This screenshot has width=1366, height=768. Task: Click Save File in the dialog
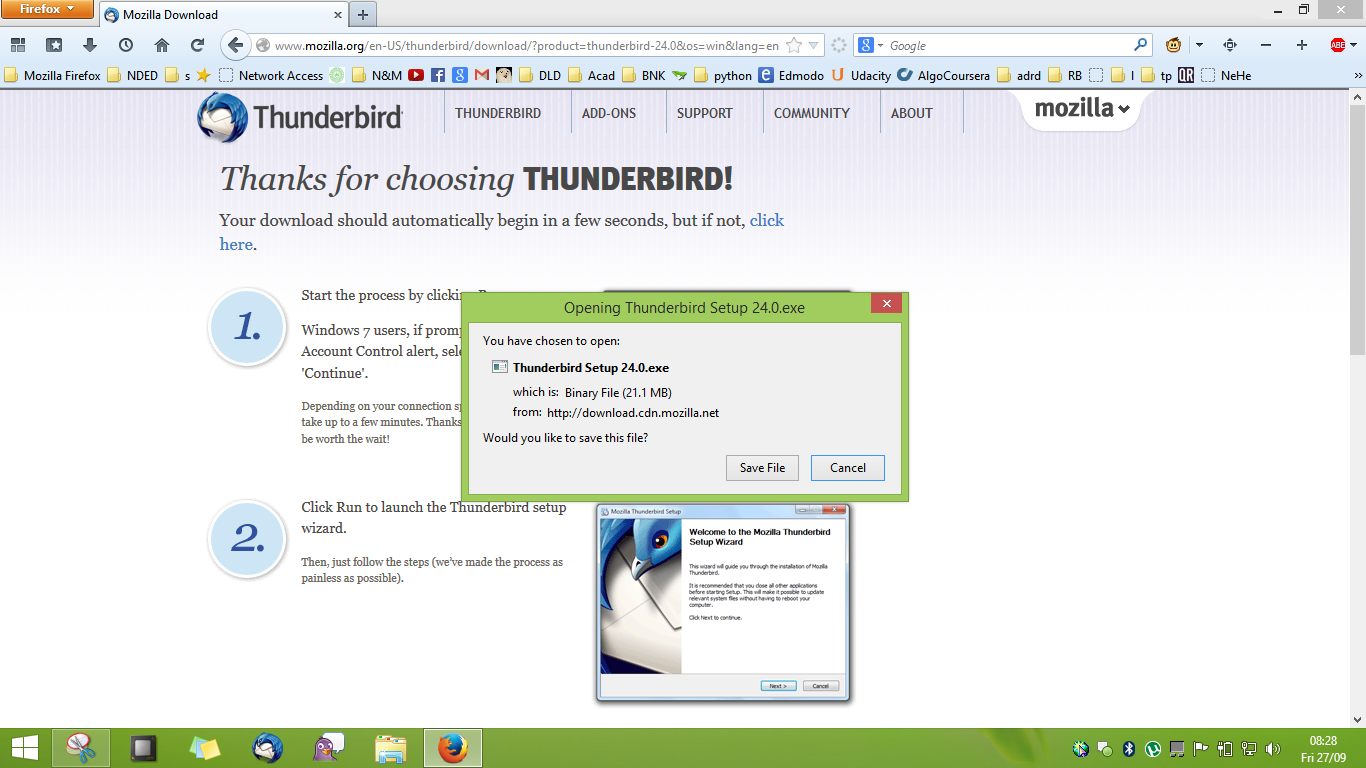pos(762,467)
